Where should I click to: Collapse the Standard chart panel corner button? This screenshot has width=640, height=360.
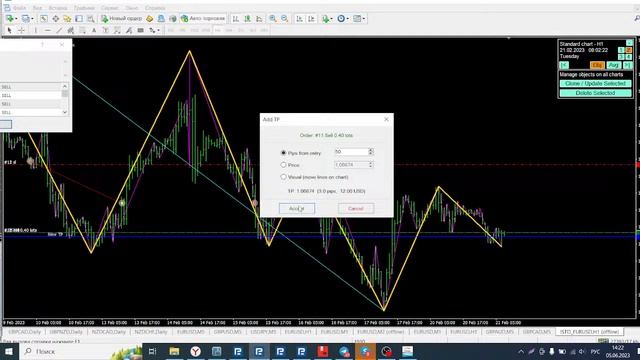pos(629,43)
